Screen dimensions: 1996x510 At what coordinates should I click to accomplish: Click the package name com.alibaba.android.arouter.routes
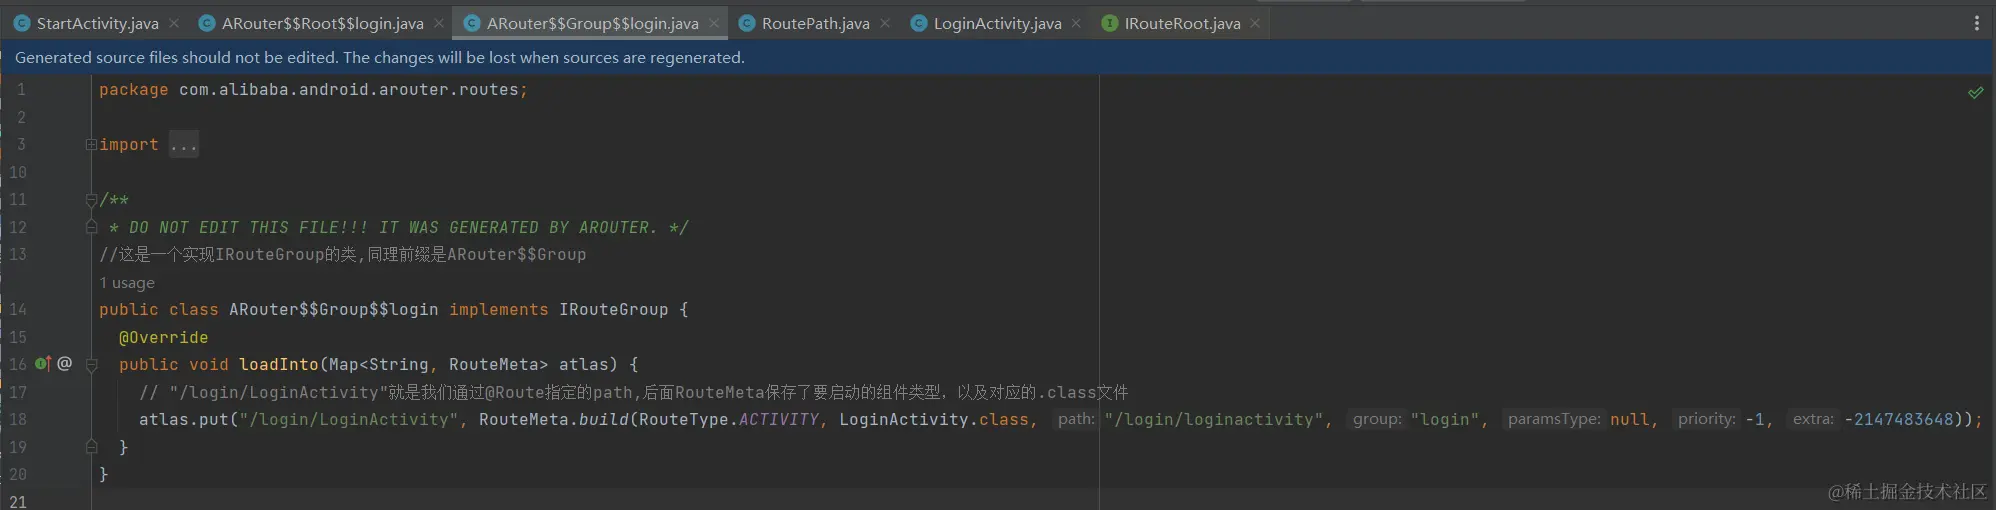point(349,90)
